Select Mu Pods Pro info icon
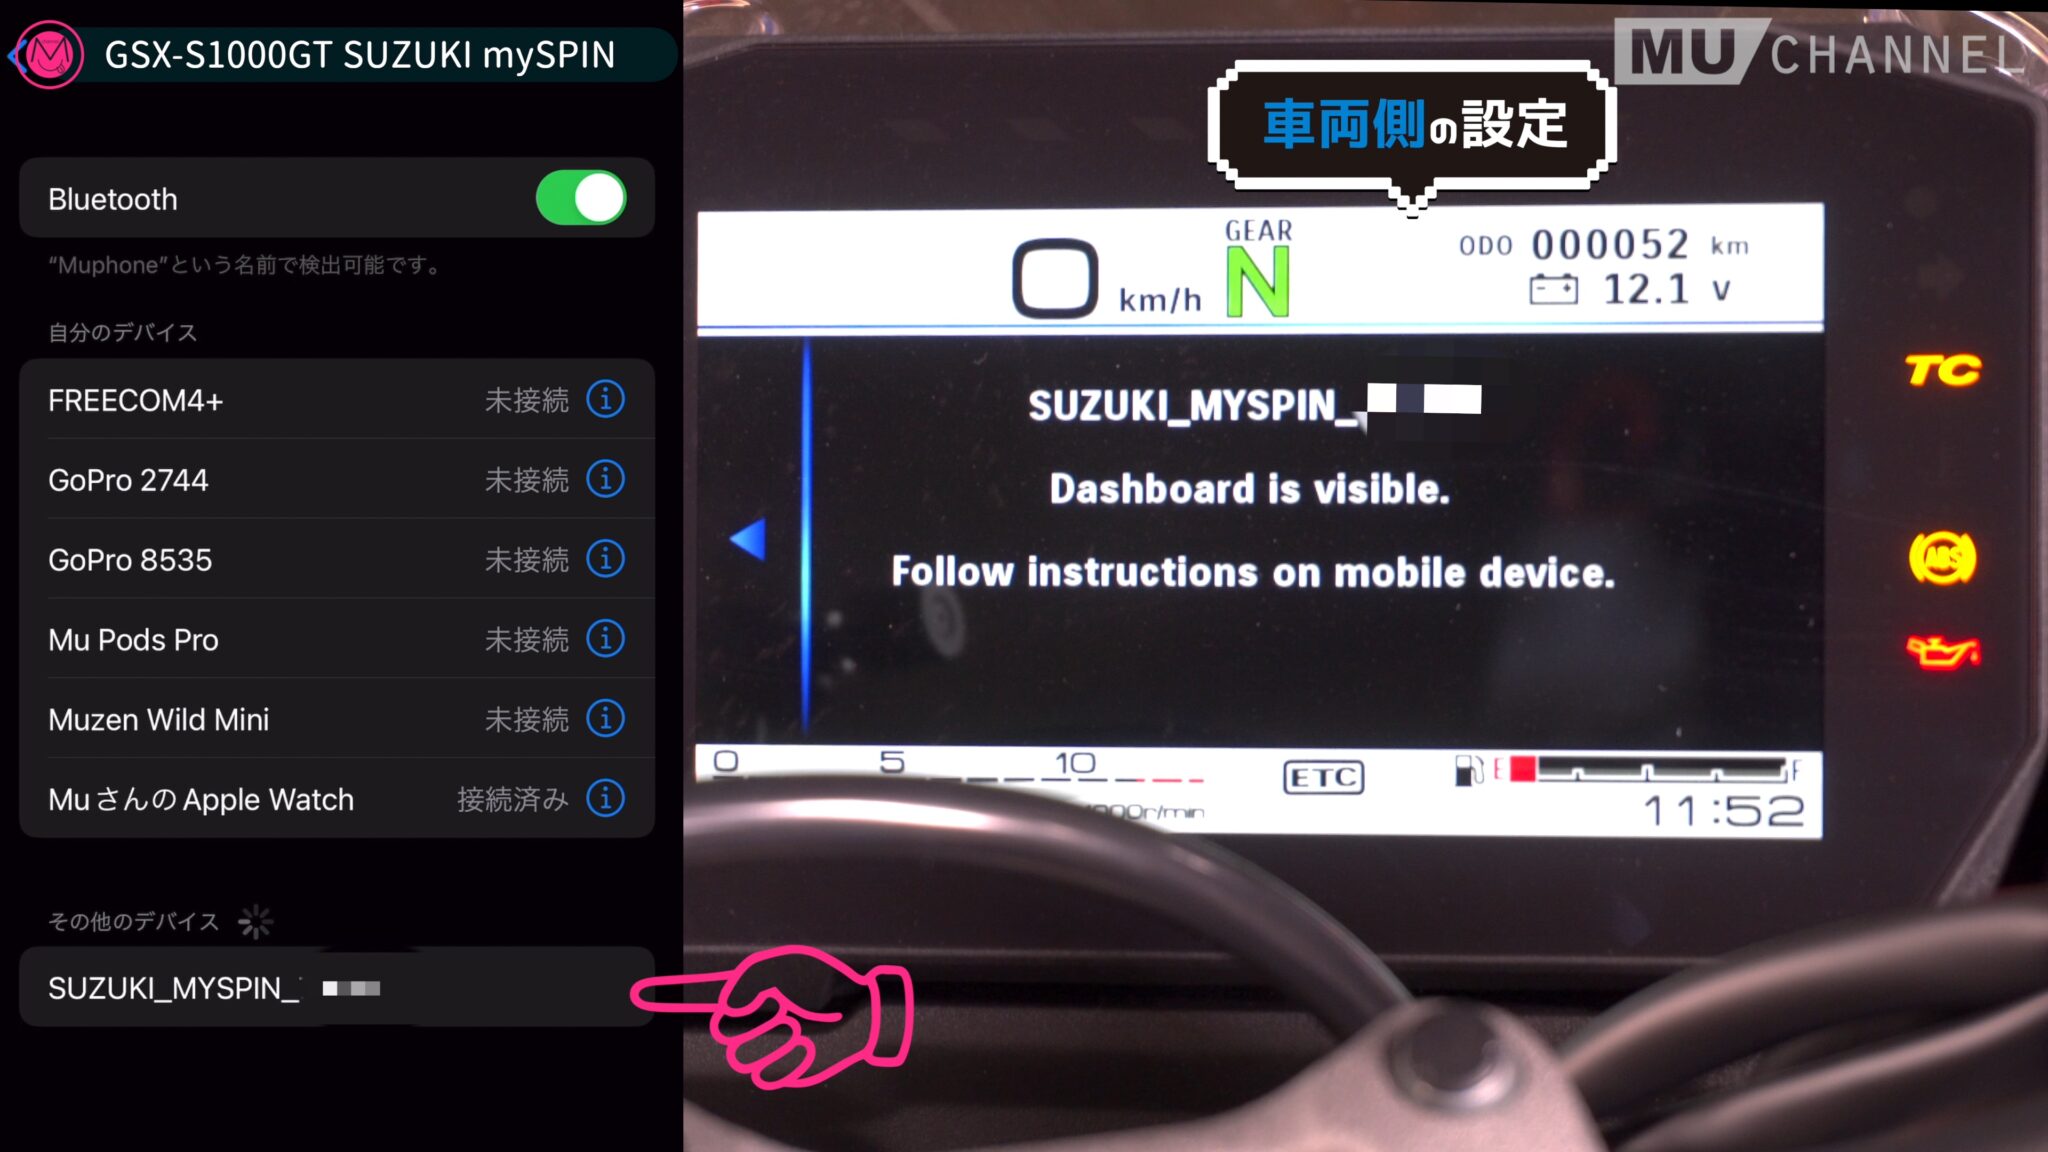 (x=609, y=639)
